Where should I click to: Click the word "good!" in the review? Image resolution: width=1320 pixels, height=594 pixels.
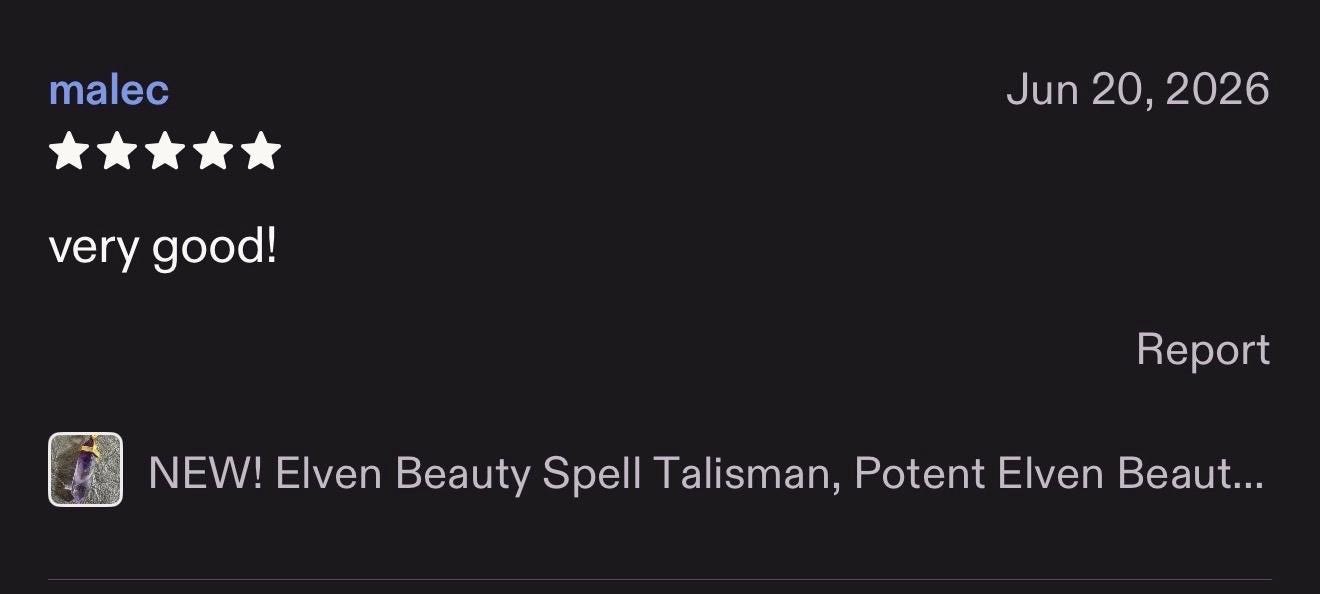(213, 247)
